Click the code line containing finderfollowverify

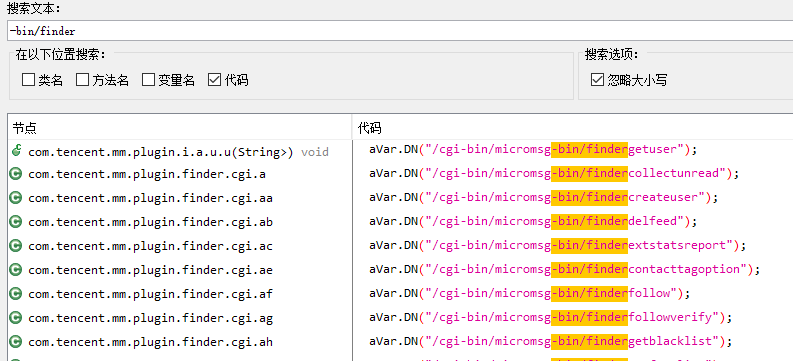[x=551, y=317]
